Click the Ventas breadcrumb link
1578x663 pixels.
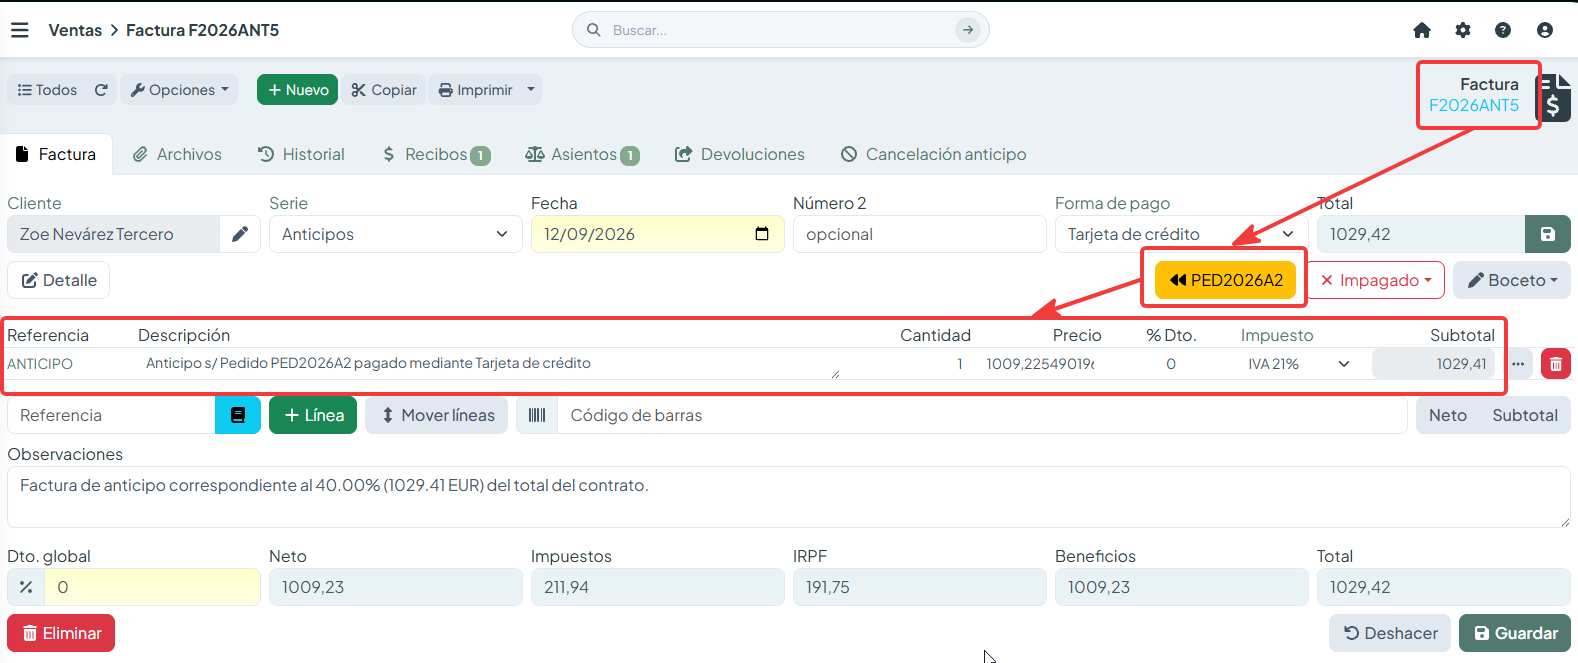pos(75,30)
